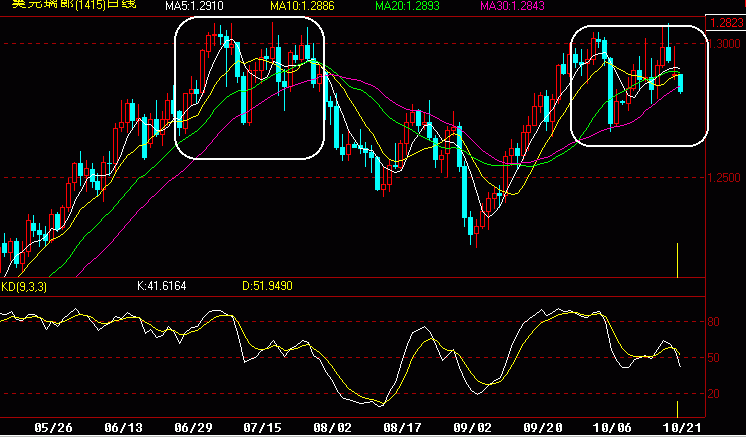Click the 10/06 date on the time axis
The image size is (746, 437).
coord(612,427)
